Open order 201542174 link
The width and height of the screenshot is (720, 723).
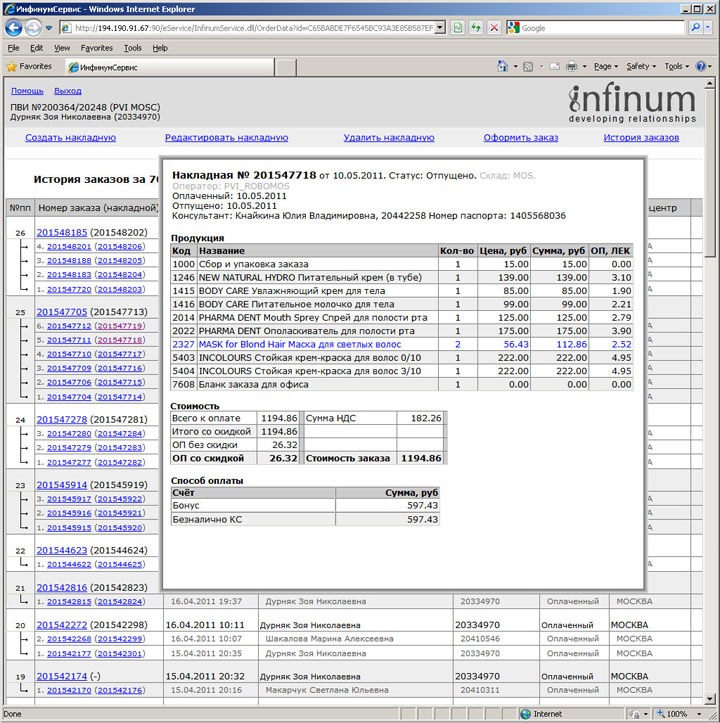point(62,676)
